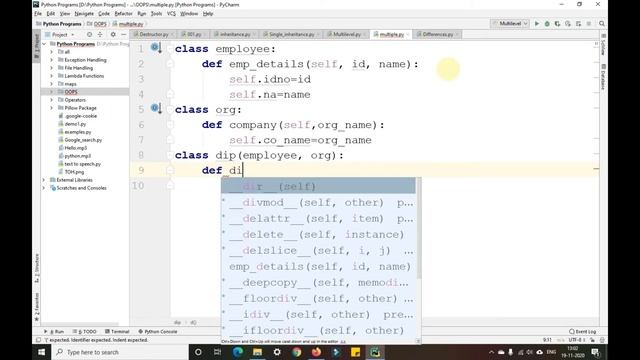Open the VCS menu
This screenshot has height=360, width=640.
171,13
